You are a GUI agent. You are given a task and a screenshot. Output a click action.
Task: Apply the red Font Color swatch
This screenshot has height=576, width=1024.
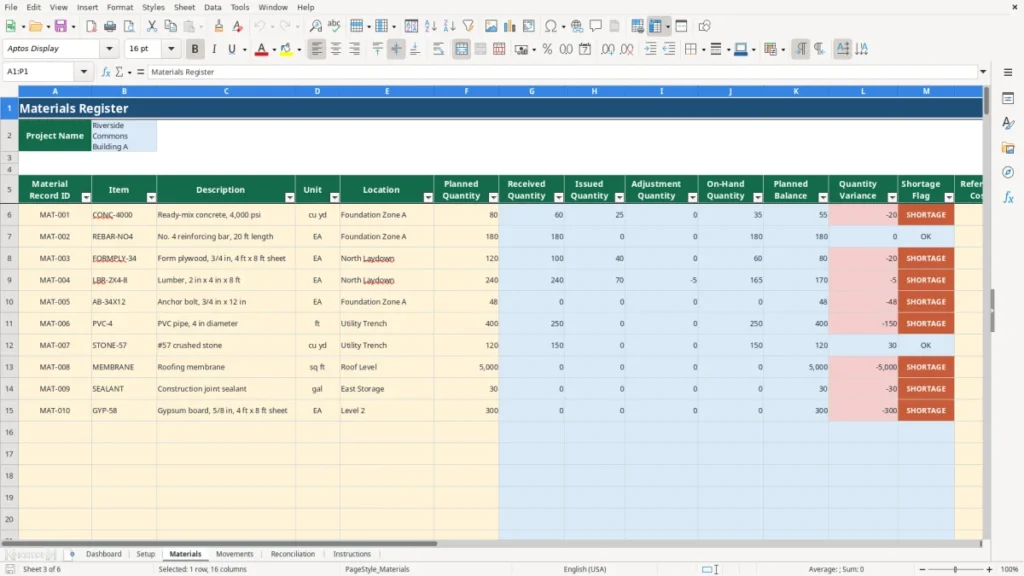[x=261, y=49]
